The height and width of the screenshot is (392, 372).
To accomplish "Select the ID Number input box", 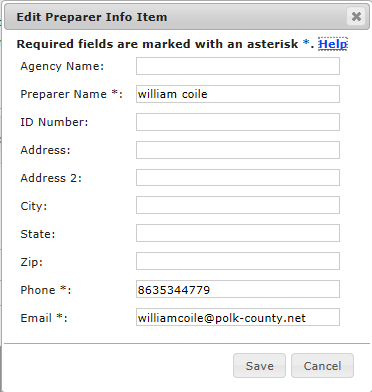I will pyautogui.click(x=238, y=122).
